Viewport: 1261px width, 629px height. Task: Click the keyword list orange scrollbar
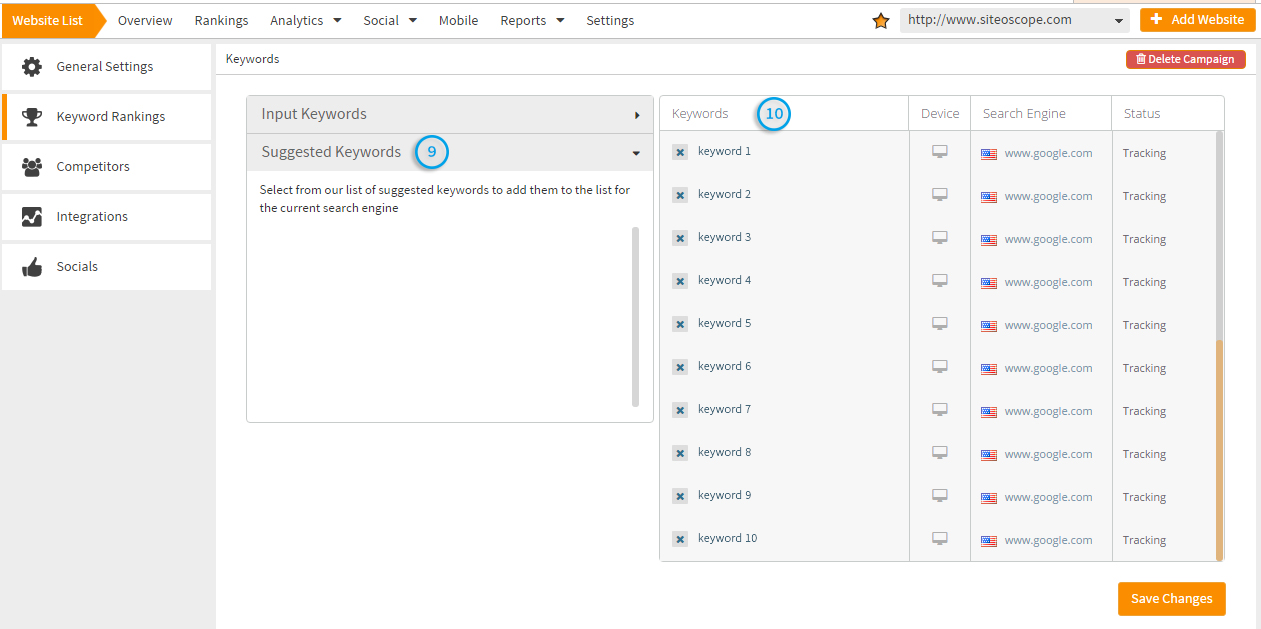click(x=1219, y=450)
